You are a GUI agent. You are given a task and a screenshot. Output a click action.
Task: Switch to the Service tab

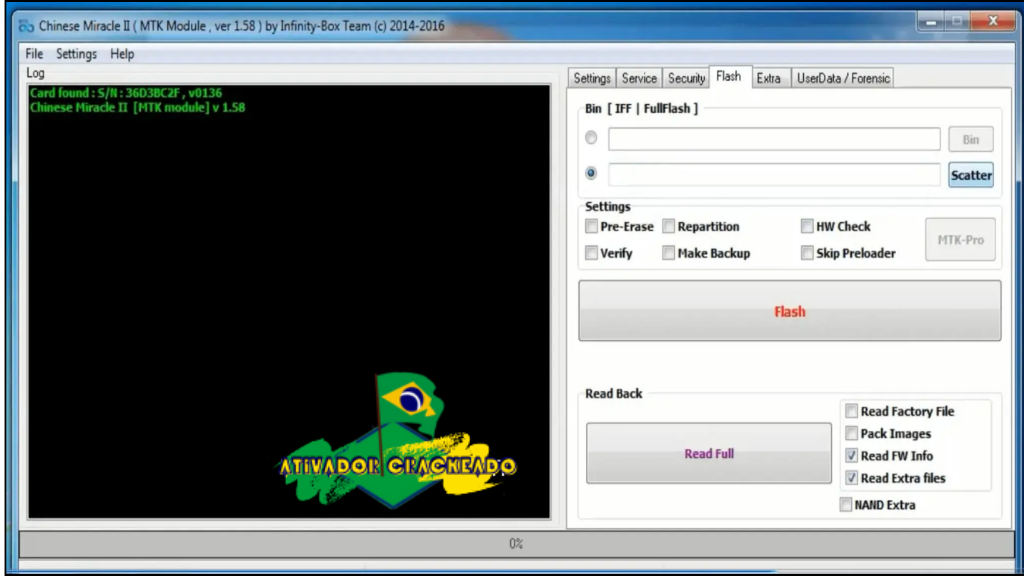coord(639,78)
